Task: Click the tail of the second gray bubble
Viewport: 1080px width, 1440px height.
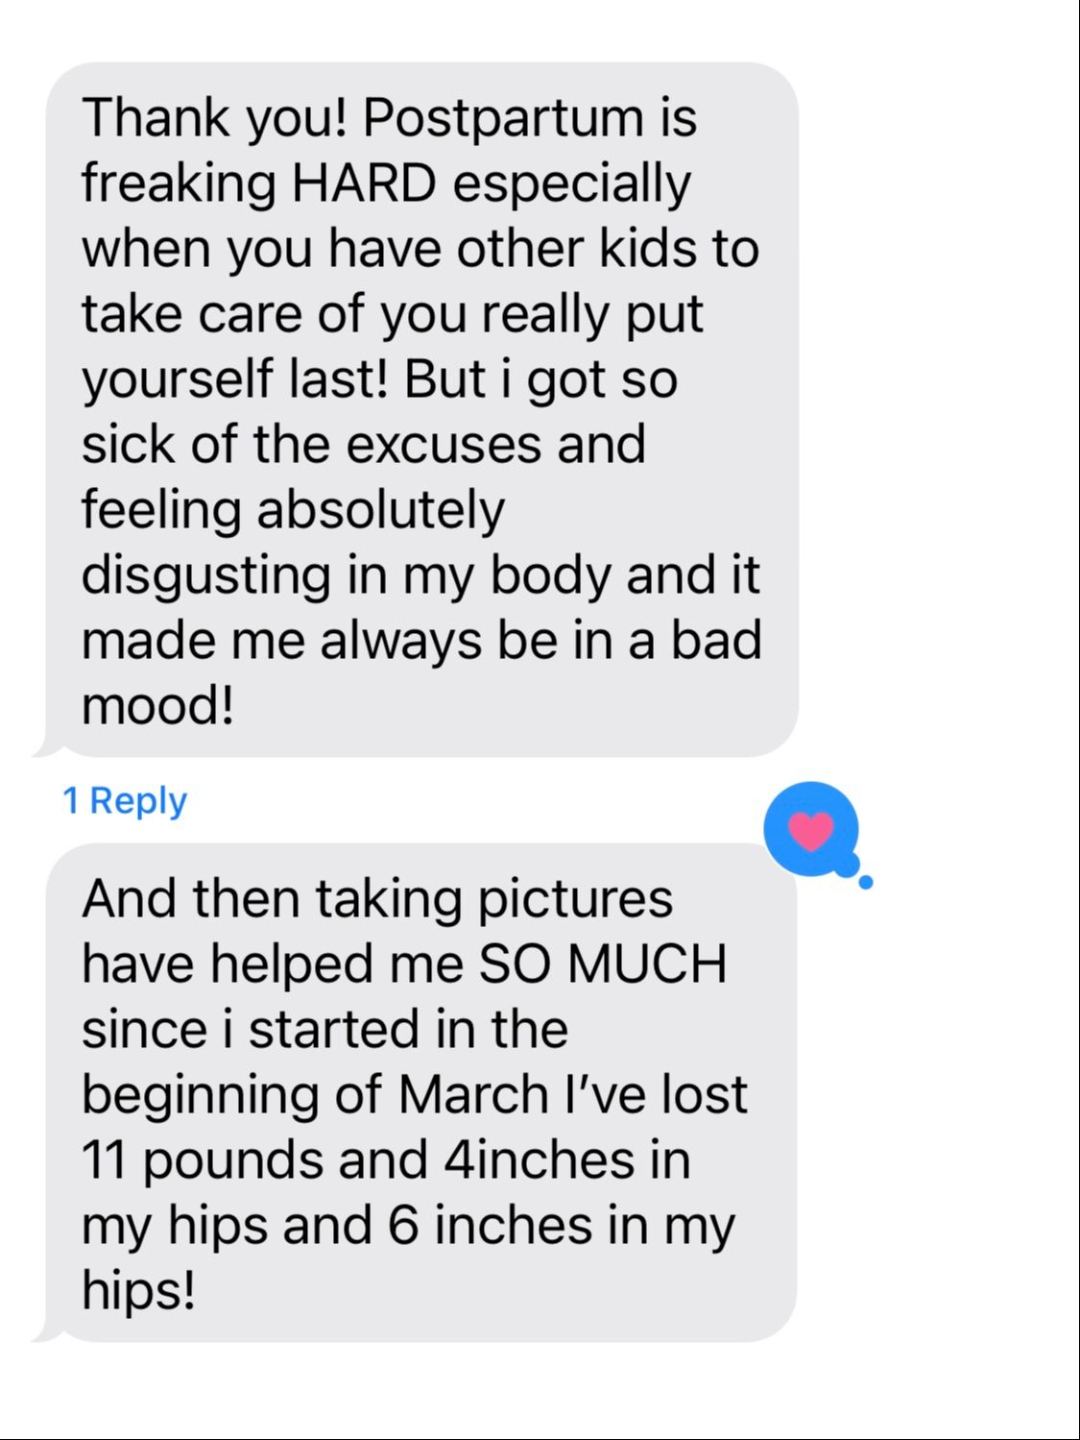Action: [x=44, y=1332]
